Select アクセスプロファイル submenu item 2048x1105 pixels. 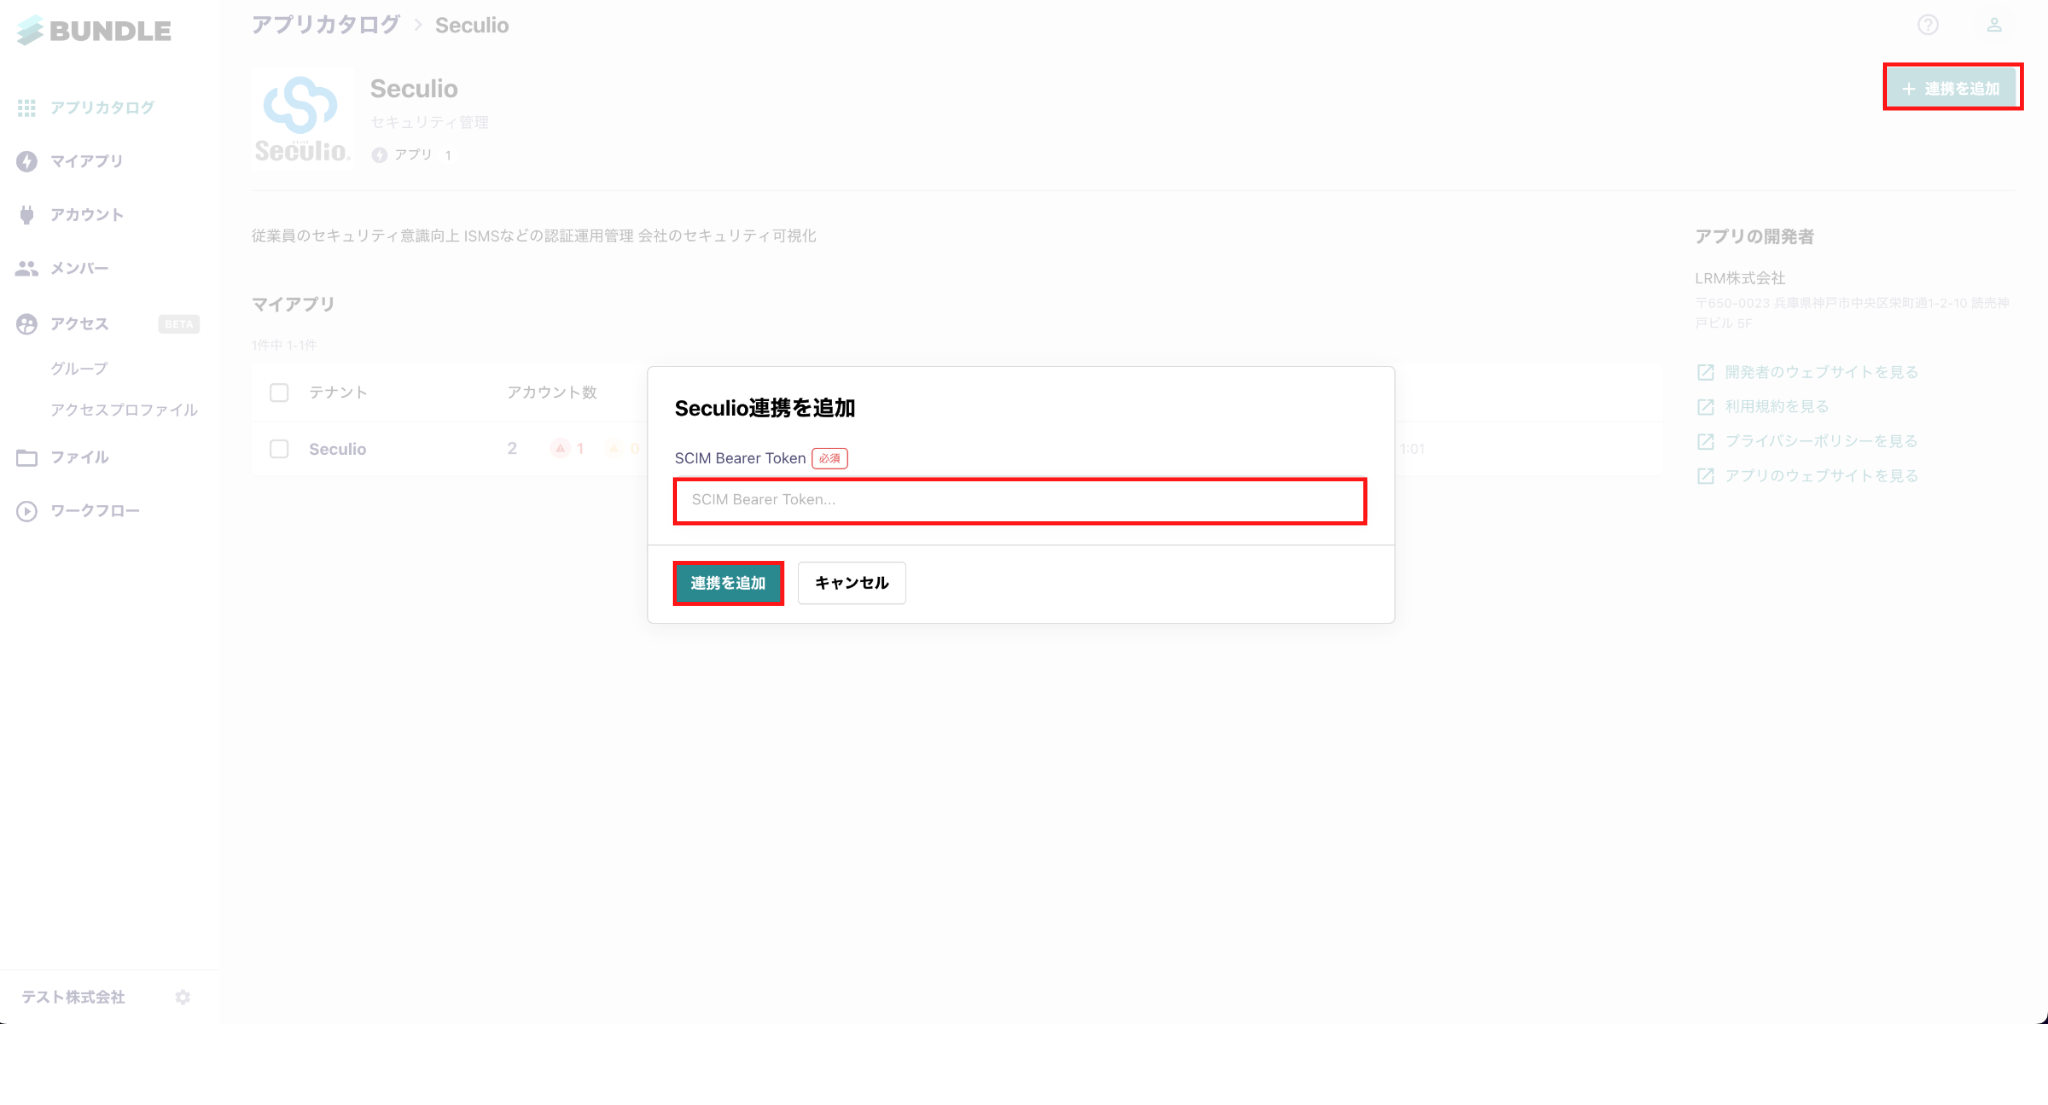[x=124, y=410]
